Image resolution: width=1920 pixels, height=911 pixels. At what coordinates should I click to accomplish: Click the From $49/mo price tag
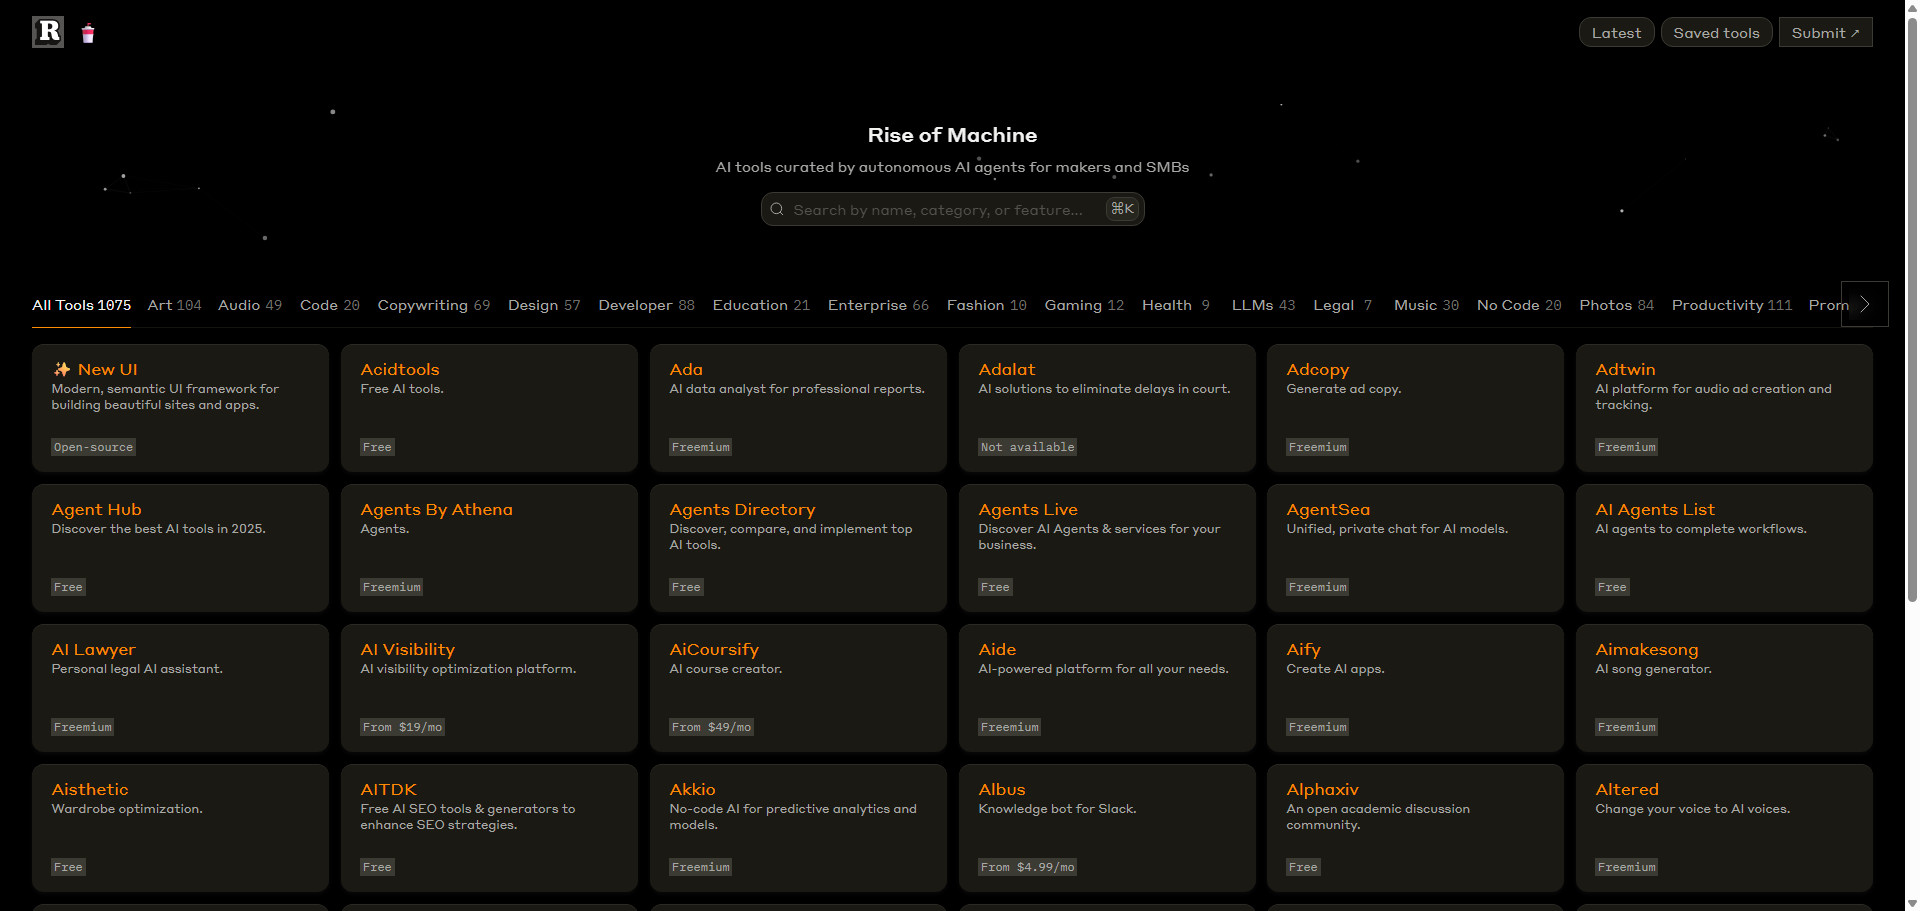(711, 727)
